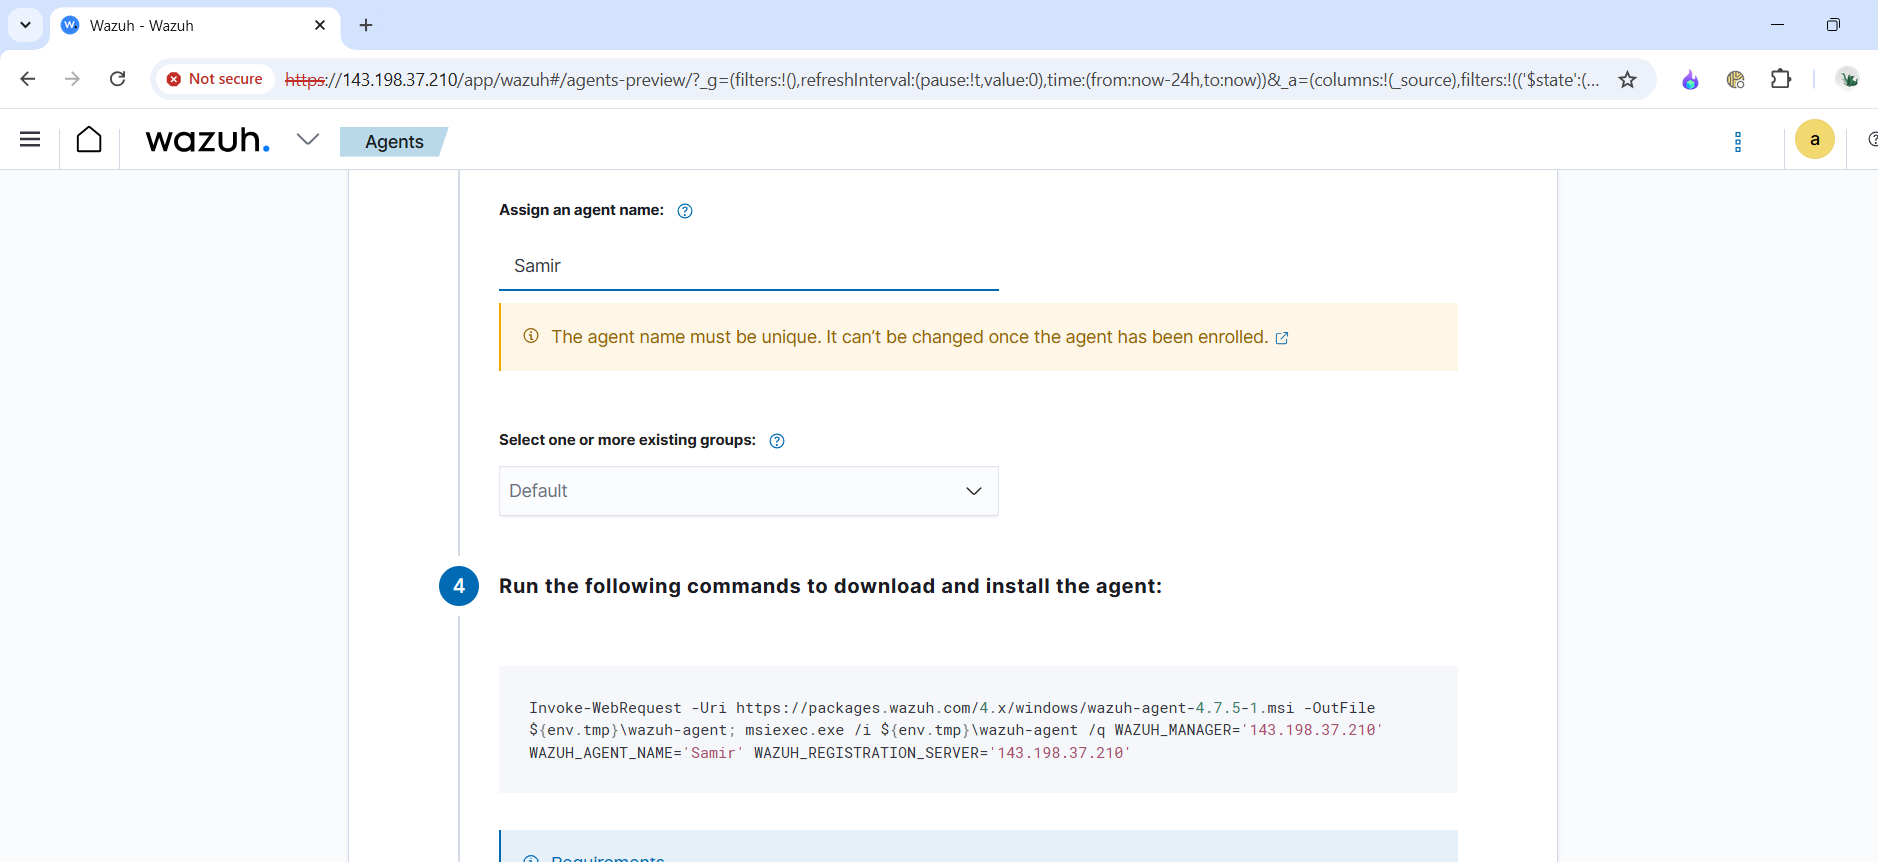This screenshot has width=1878, height=862.
Task: Click the 'Select one or more existing groups:' label
Action: pos(627,440)
